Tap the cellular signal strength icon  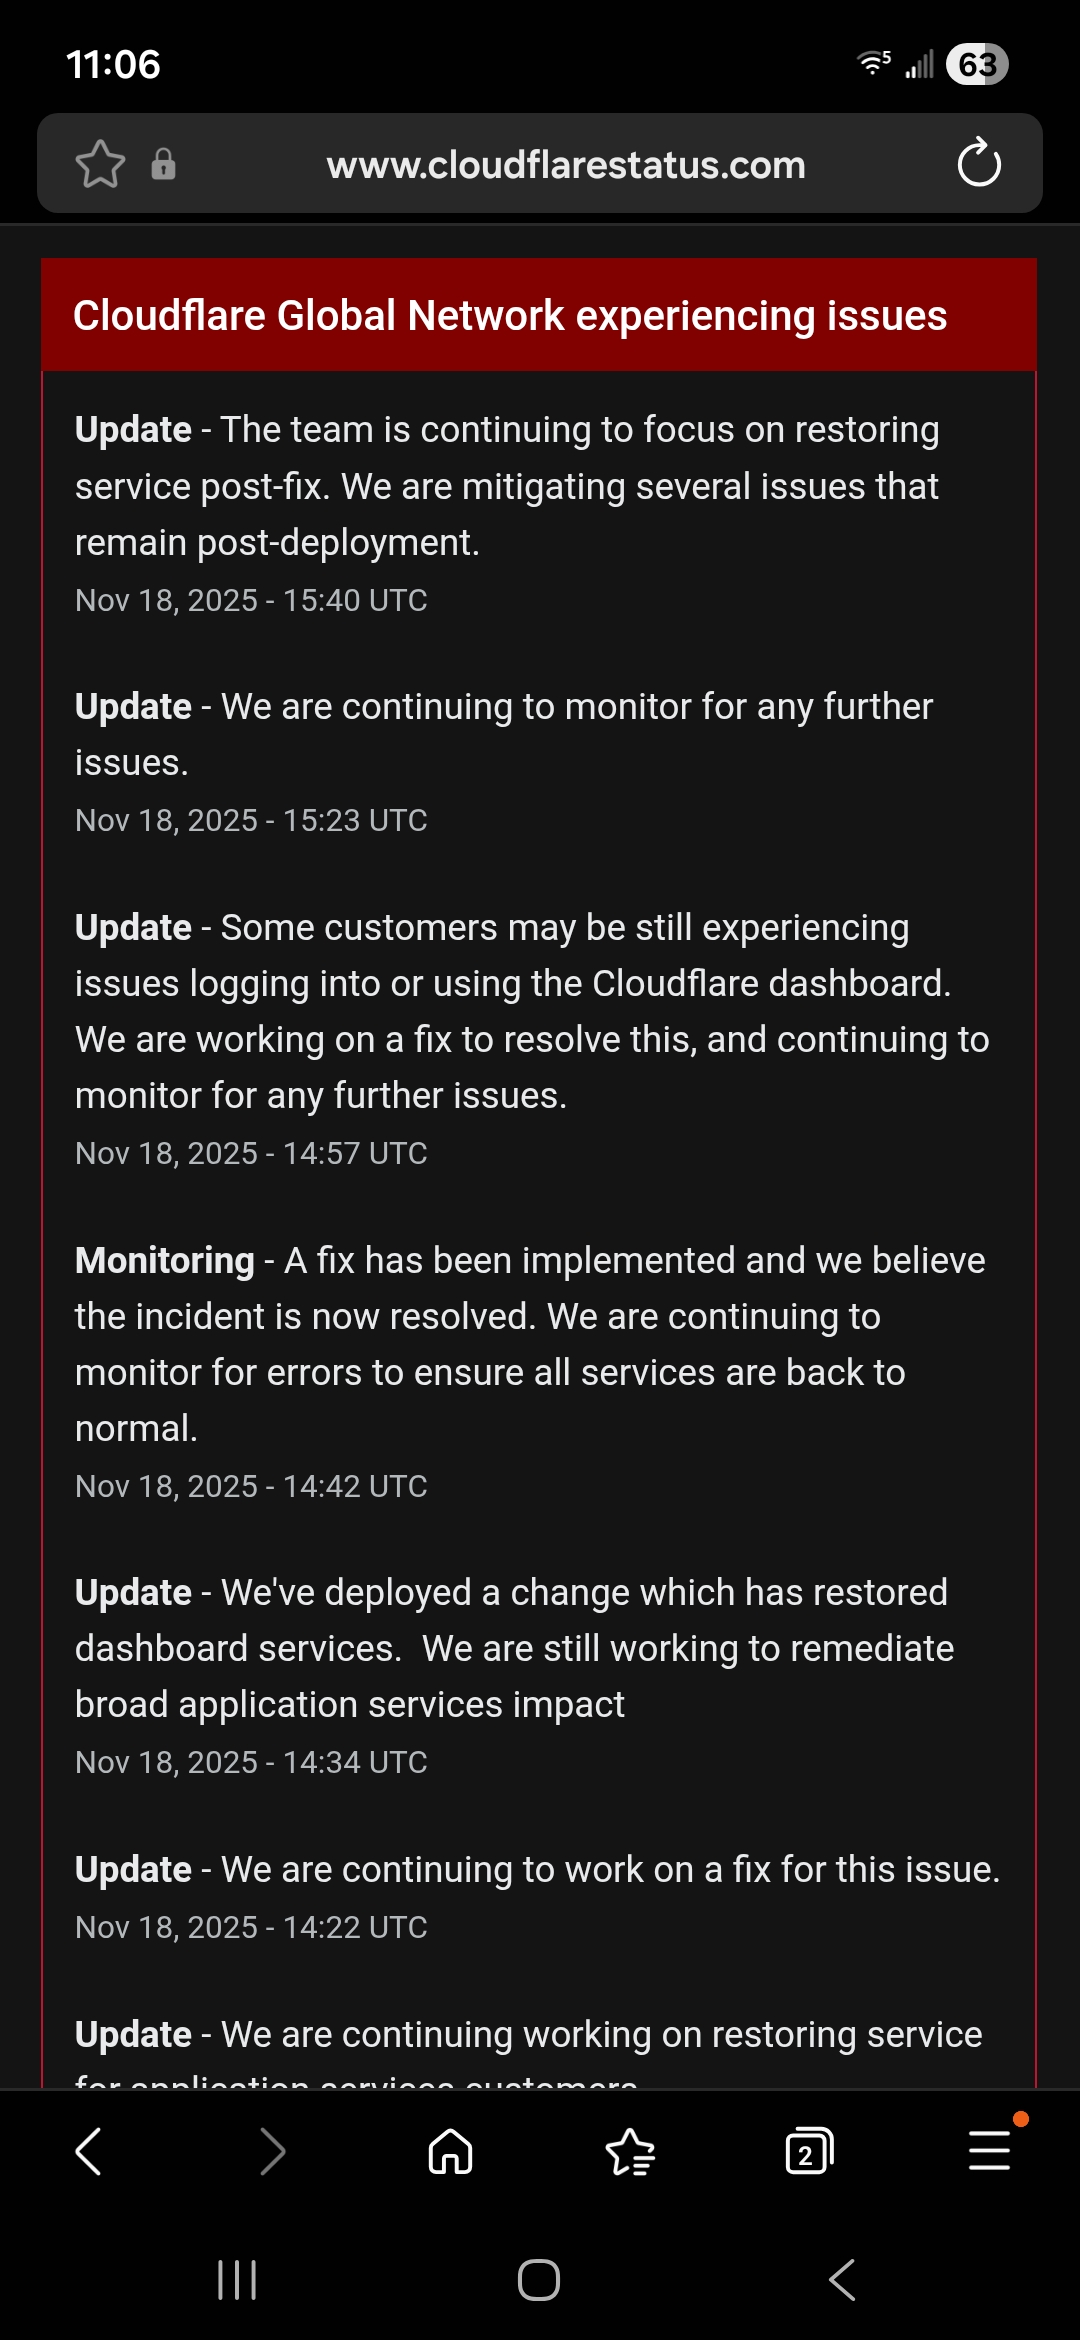[920, 65]
